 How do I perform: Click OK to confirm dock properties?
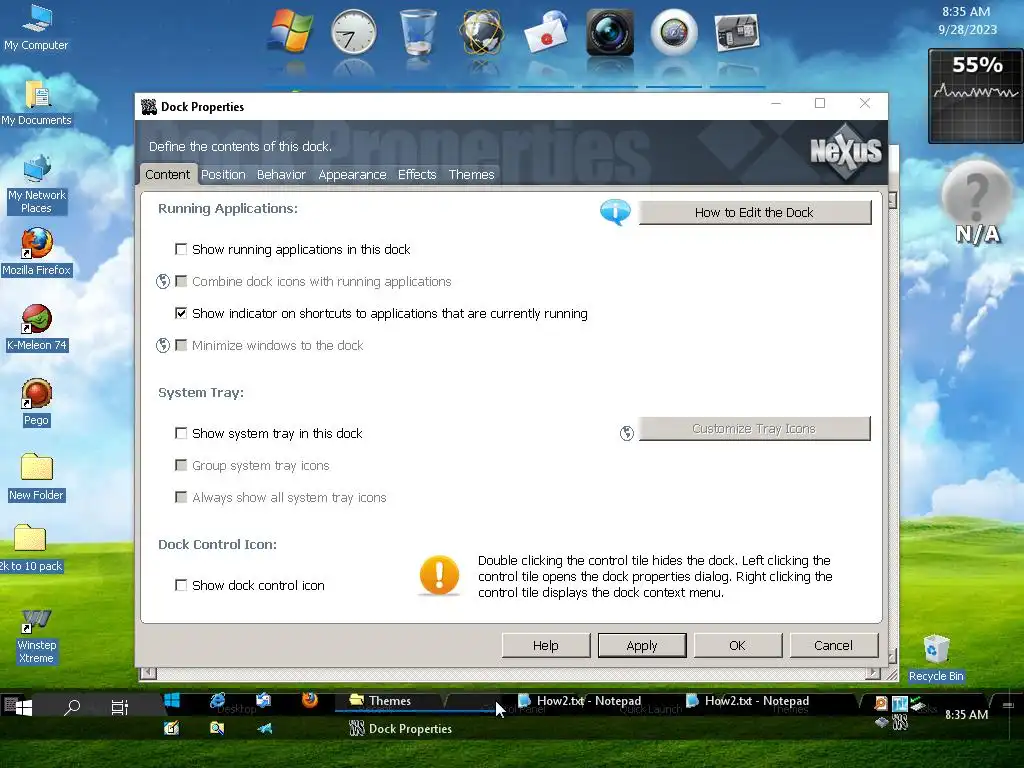pyautogui.click(x=737, y=645)
